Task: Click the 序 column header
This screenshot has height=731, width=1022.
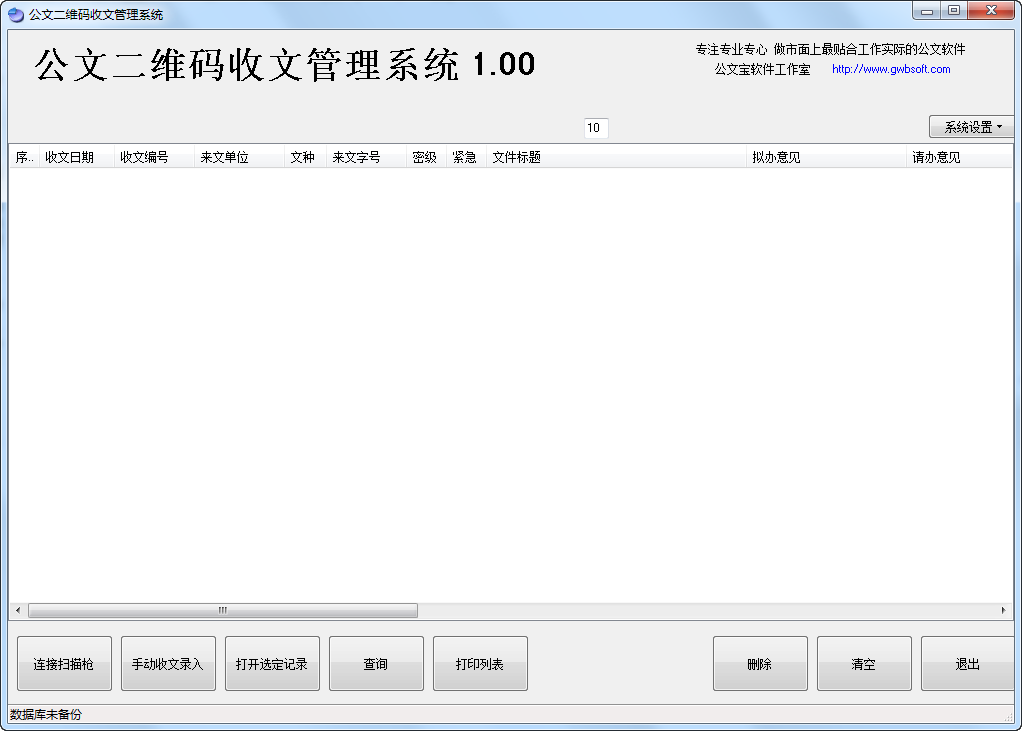Action: click(24, 157)
